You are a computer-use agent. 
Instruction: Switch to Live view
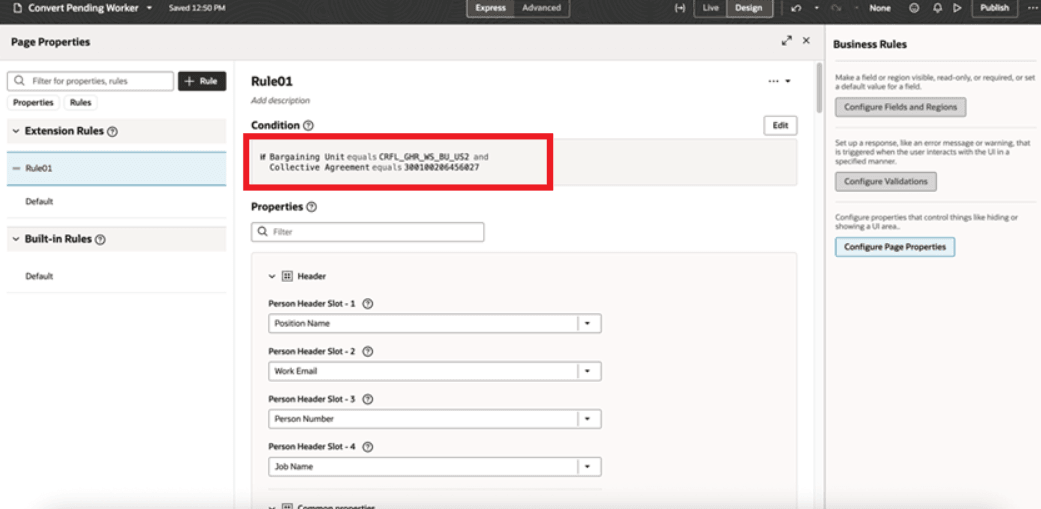[710, 8]
